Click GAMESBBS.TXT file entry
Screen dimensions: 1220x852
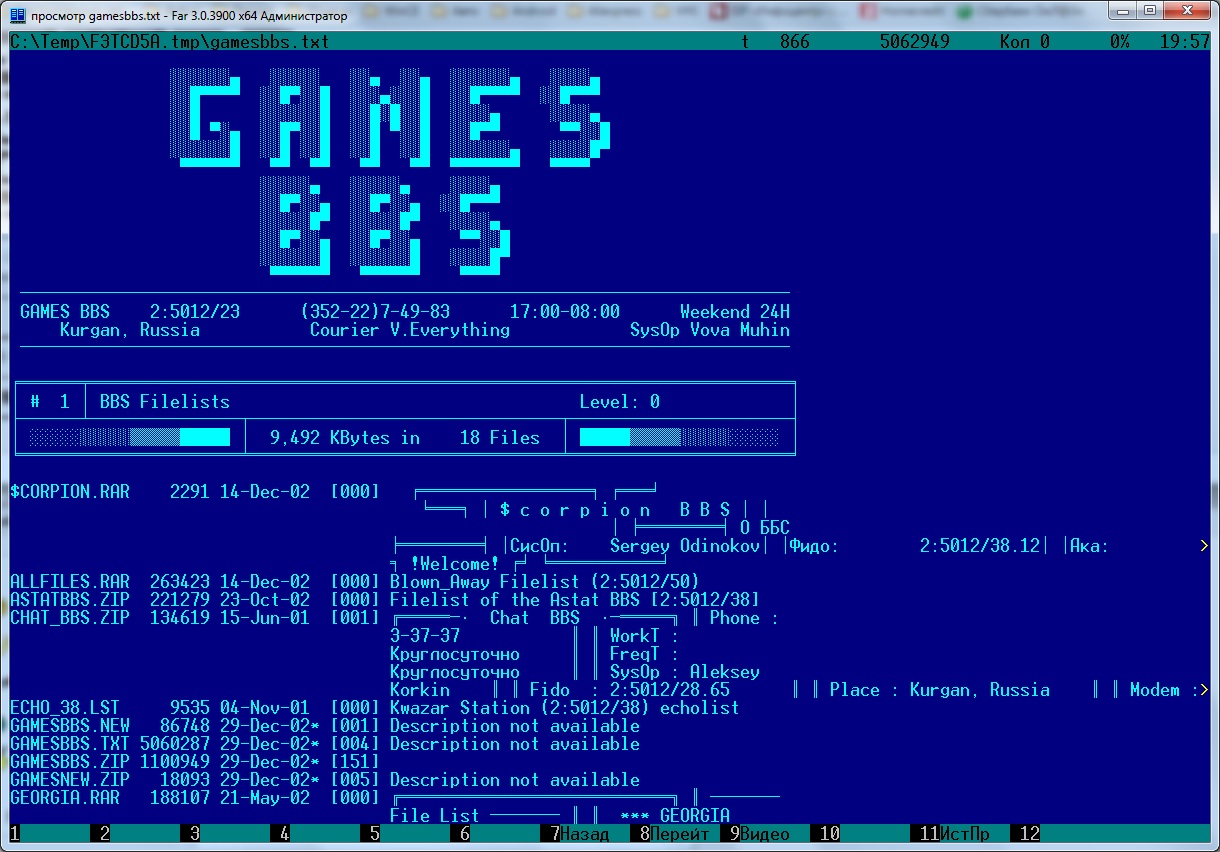[70, 744]
